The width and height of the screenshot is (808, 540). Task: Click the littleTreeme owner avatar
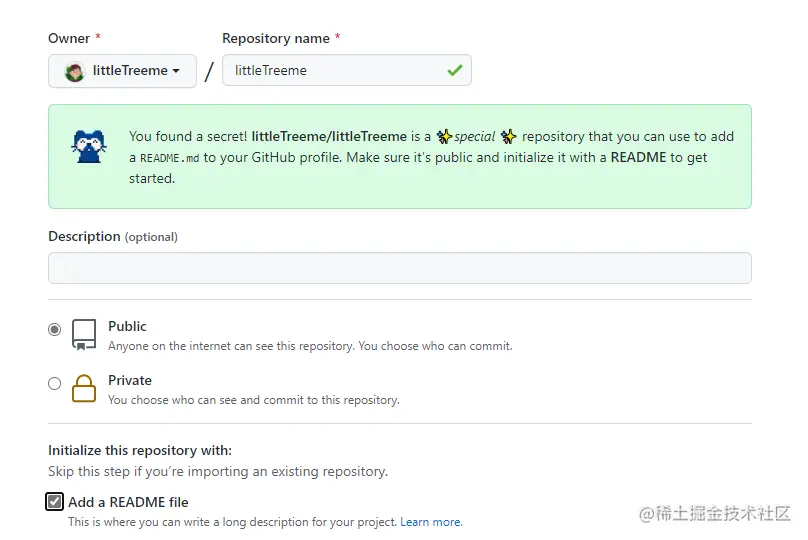75,71
